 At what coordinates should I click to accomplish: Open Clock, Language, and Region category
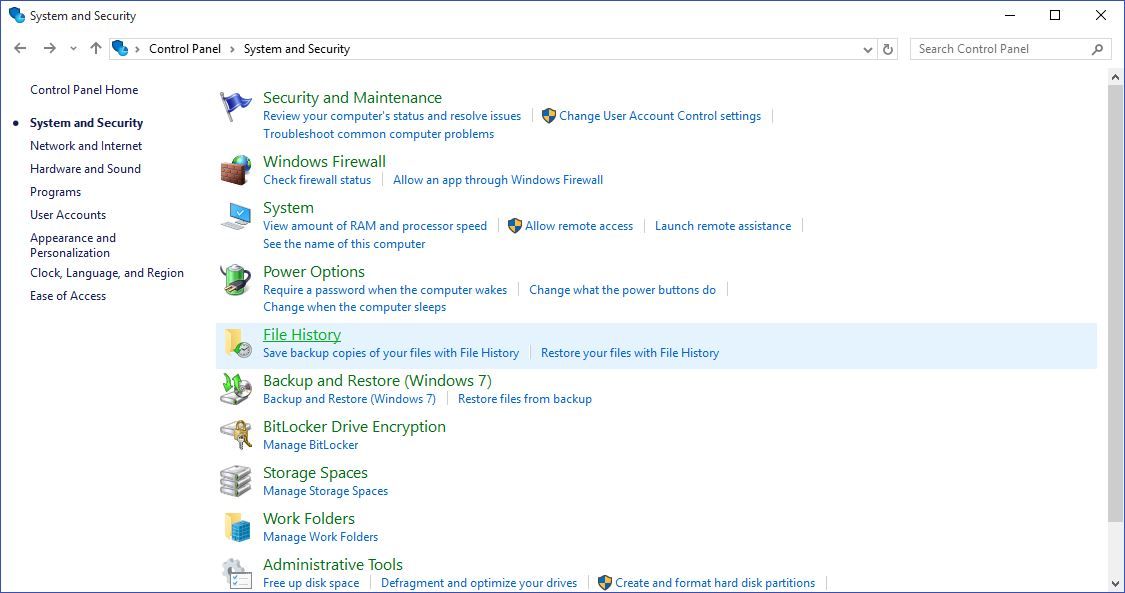107,272
